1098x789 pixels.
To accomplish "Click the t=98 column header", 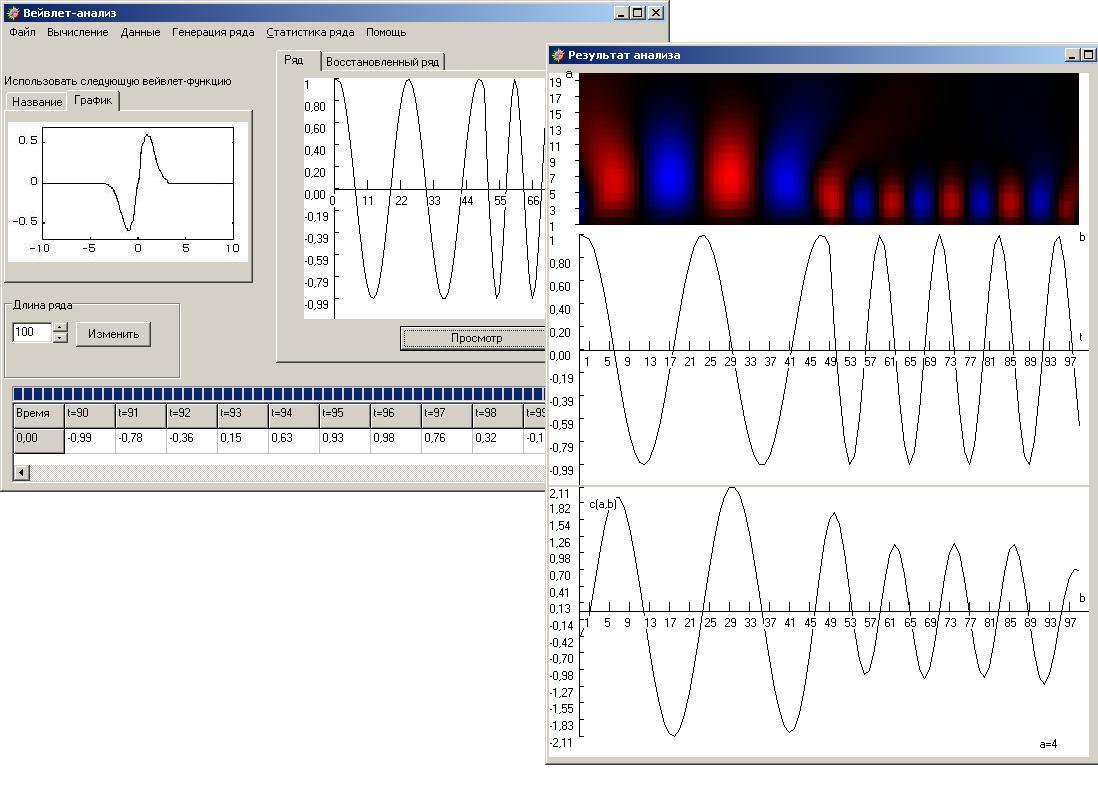I will coord(499,415).
